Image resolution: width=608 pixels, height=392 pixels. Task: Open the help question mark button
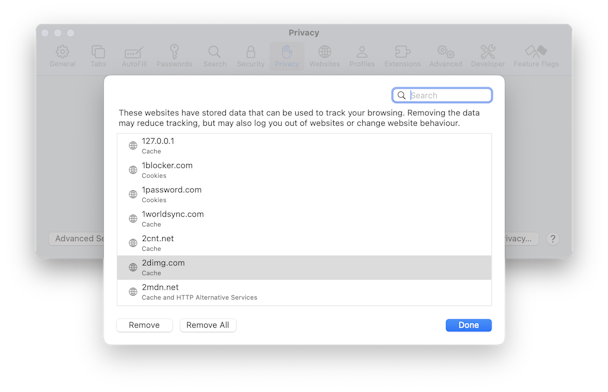coord(553,238)
